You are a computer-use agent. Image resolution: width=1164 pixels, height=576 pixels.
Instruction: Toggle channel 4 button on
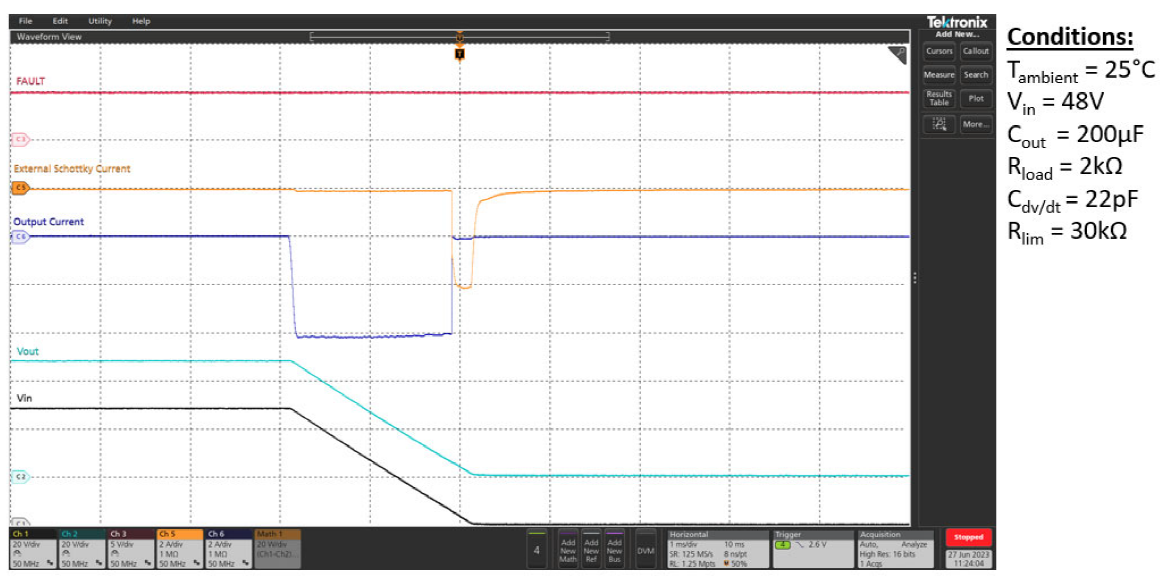click(536, 550)
